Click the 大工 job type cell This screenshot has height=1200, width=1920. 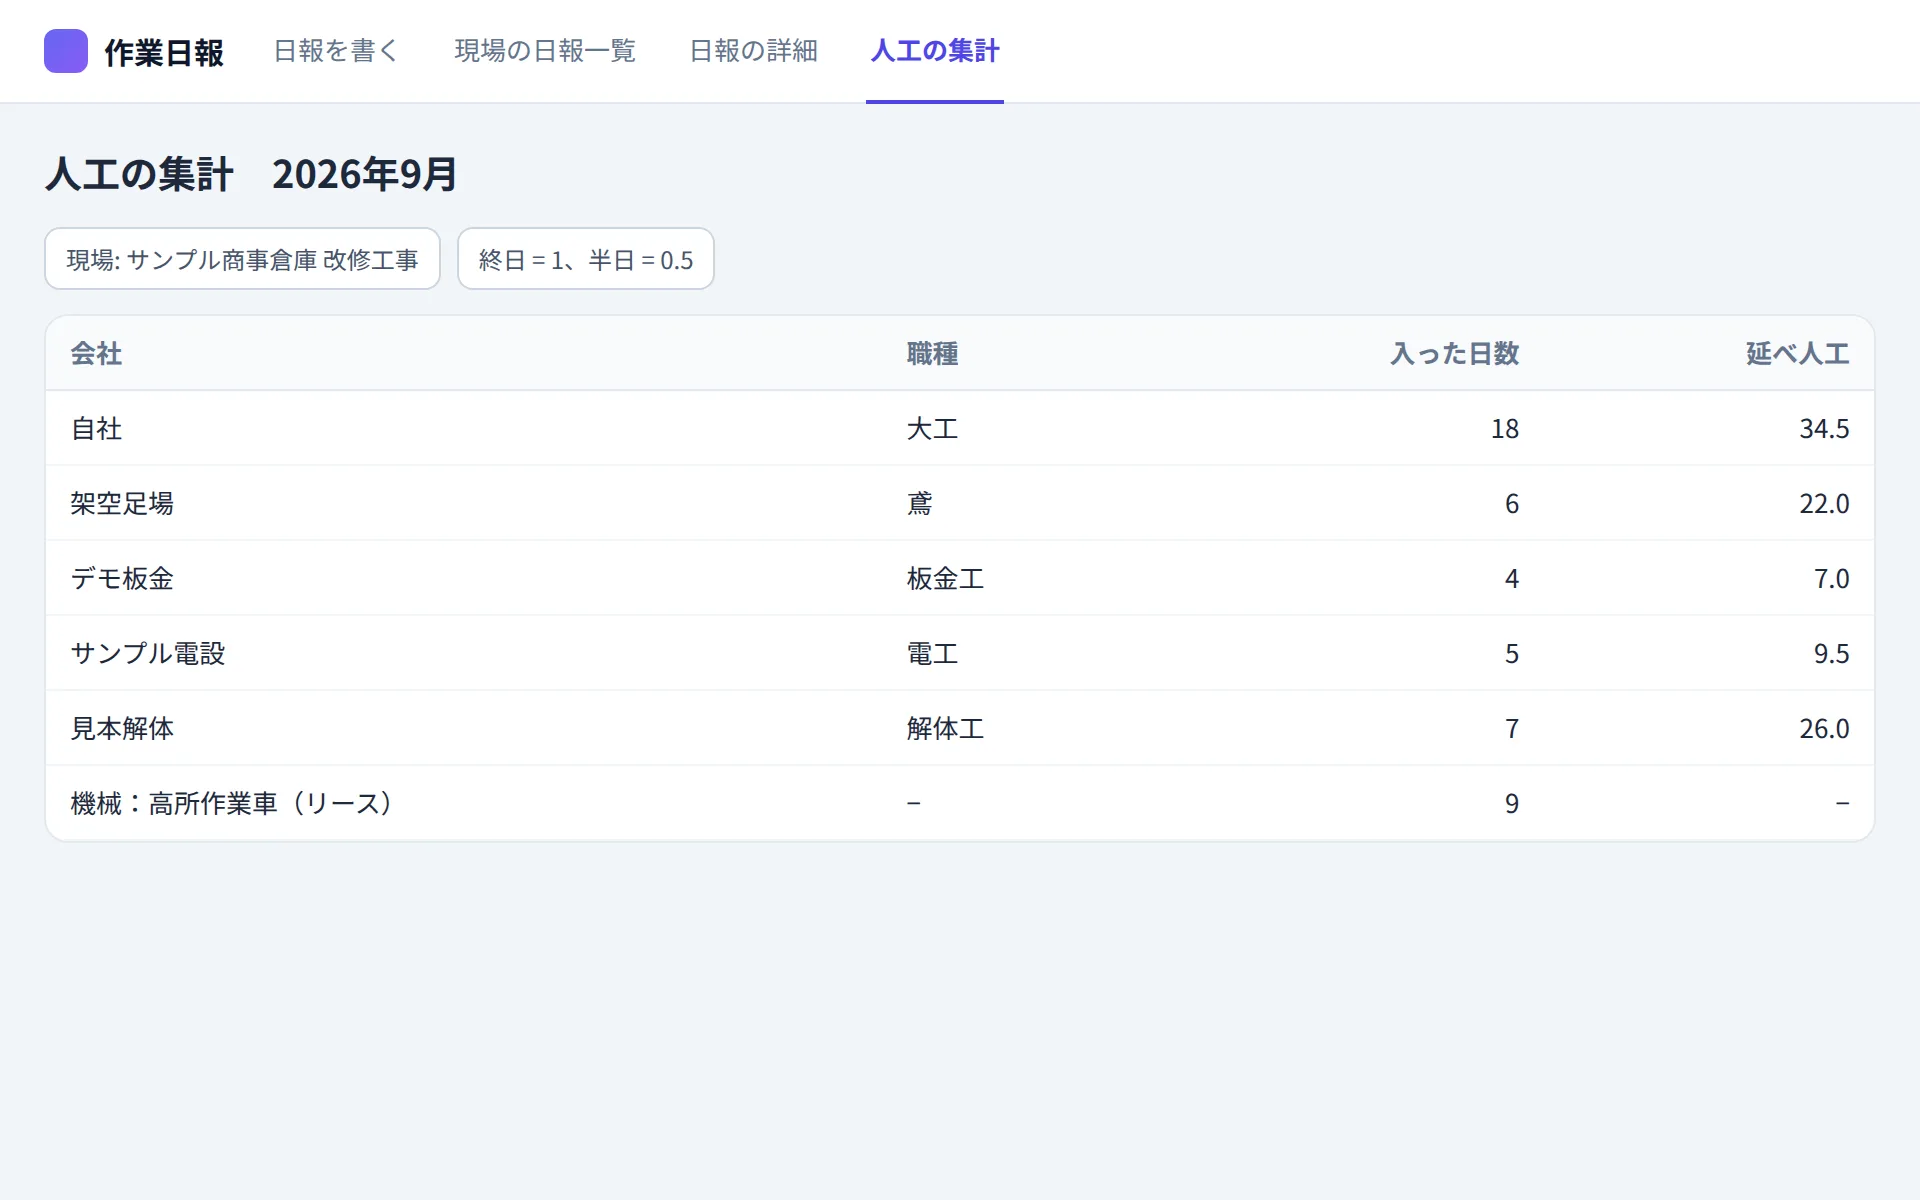pos(933,428)
